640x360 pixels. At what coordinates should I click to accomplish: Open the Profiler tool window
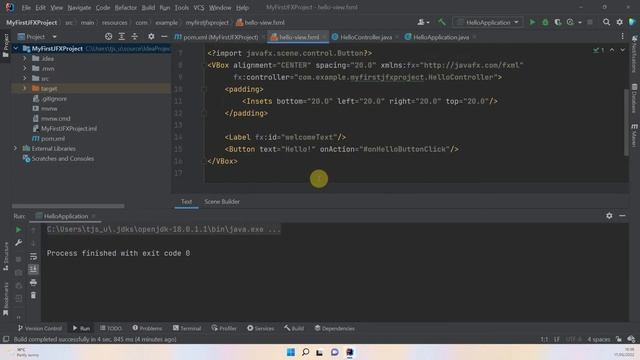pyautogui.click(x=224, y=328)
